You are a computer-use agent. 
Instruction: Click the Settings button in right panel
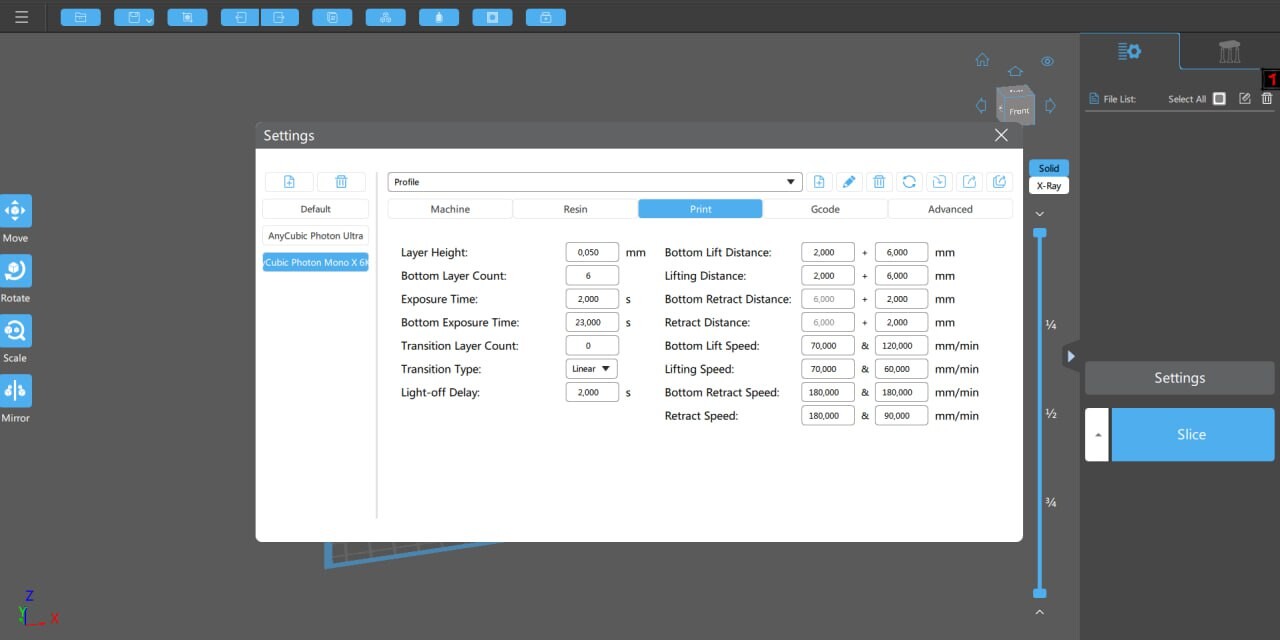[1180, 378]
